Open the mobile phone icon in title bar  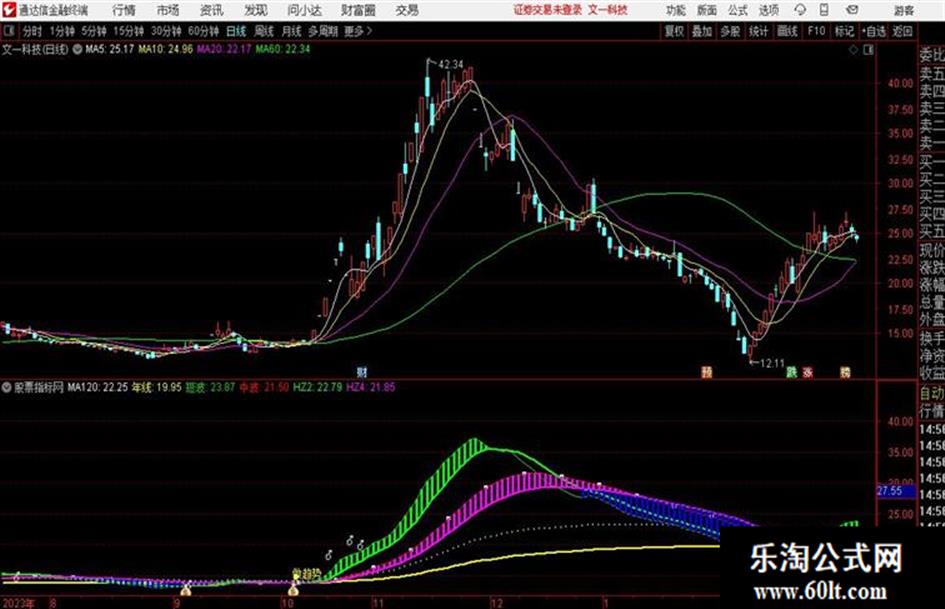coord(824,10)
